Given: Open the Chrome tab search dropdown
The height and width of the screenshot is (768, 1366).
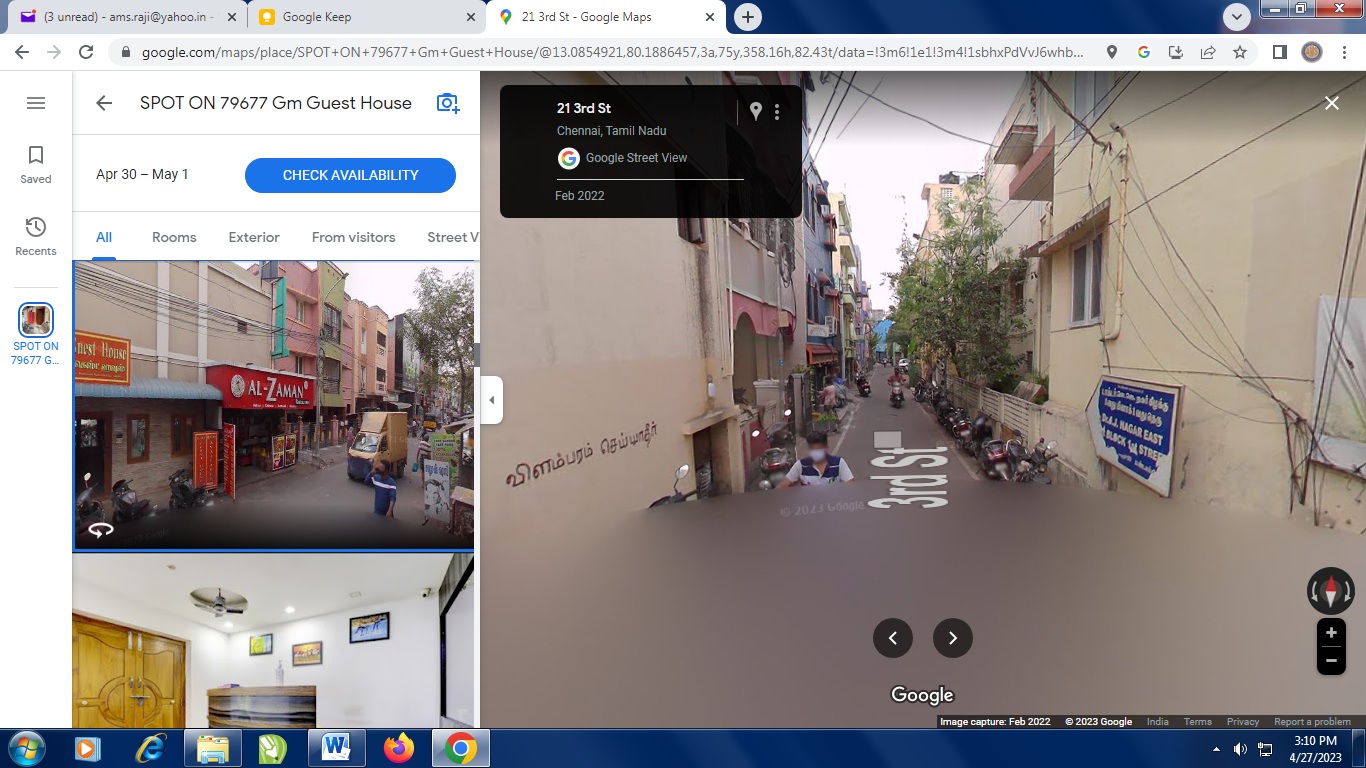Looking at the screenshot, I should click(x=1237, y=17).
